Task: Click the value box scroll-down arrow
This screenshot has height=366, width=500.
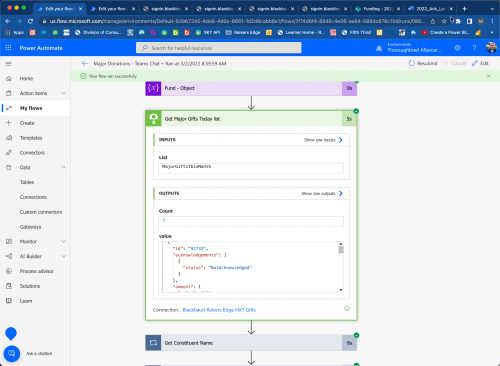Action: (341, 290)
